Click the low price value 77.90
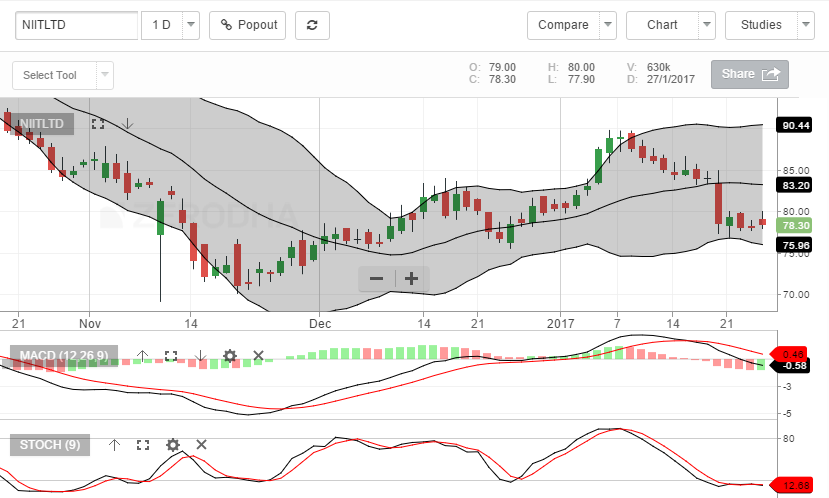The width and height of the screenshot is (829, 498). point(581,79)
